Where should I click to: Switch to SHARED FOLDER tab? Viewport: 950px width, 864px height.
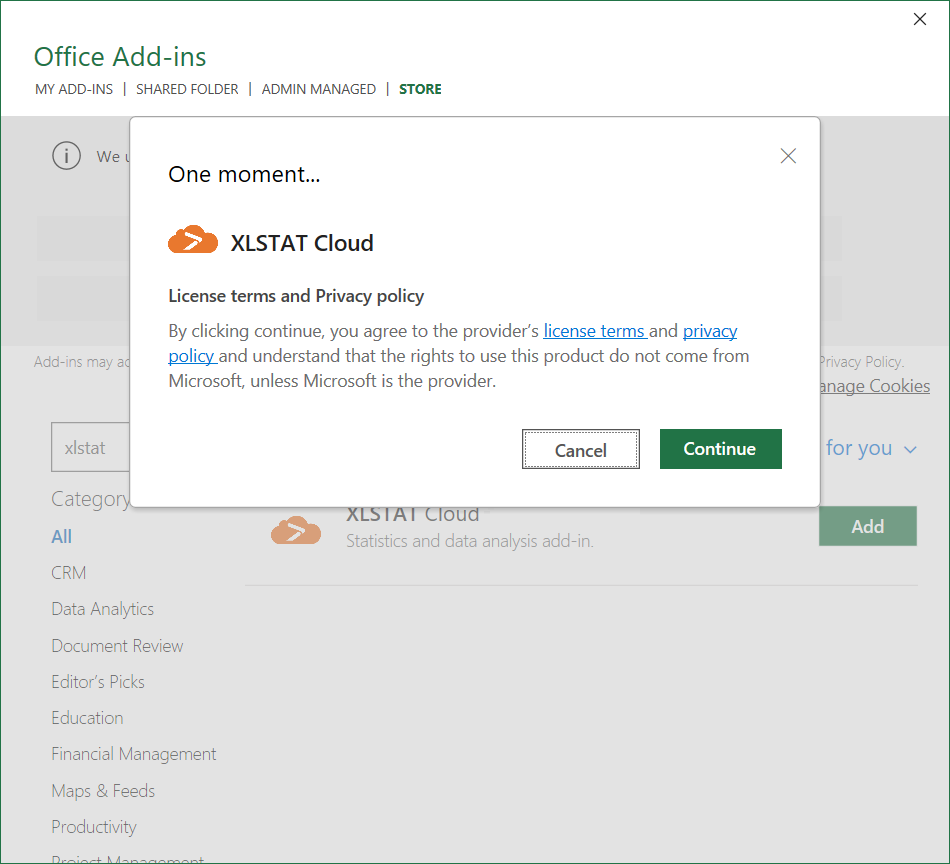point(187,89)
